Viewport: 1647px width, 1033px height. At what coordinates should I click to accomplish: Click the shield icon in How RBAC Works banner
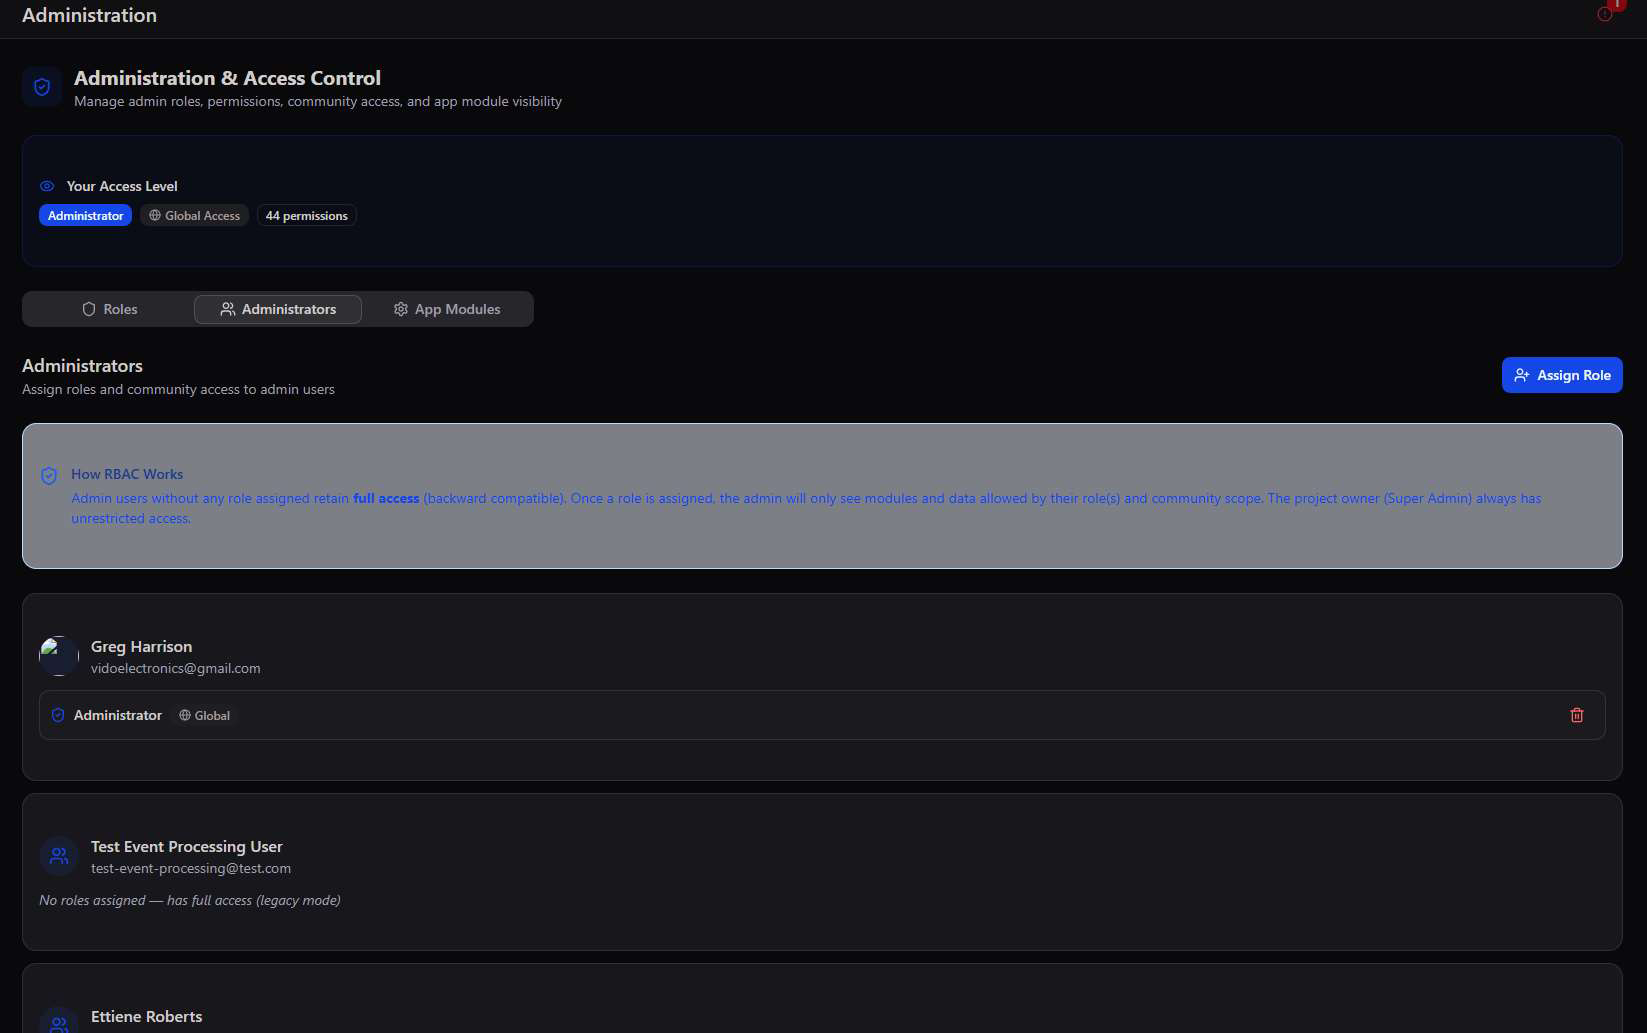click(49, 475)
